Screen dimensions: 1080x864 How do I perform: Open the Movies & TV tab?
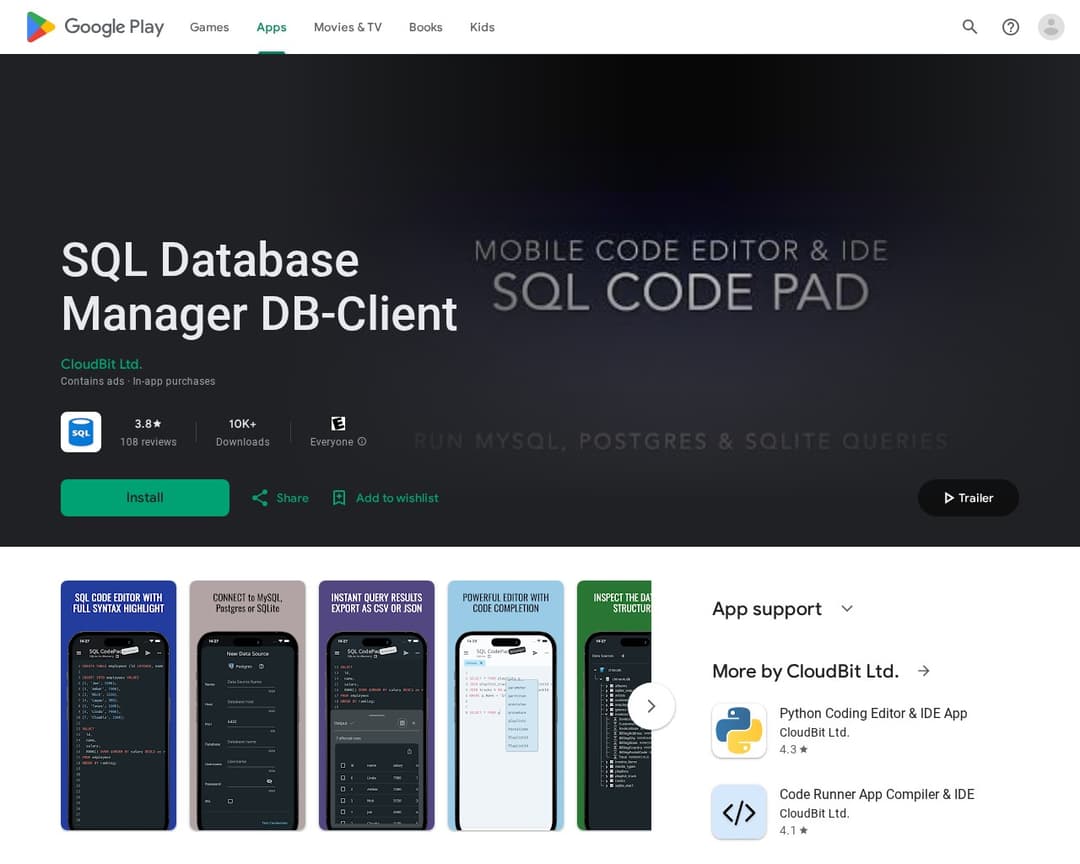click(x=348, y=27)
